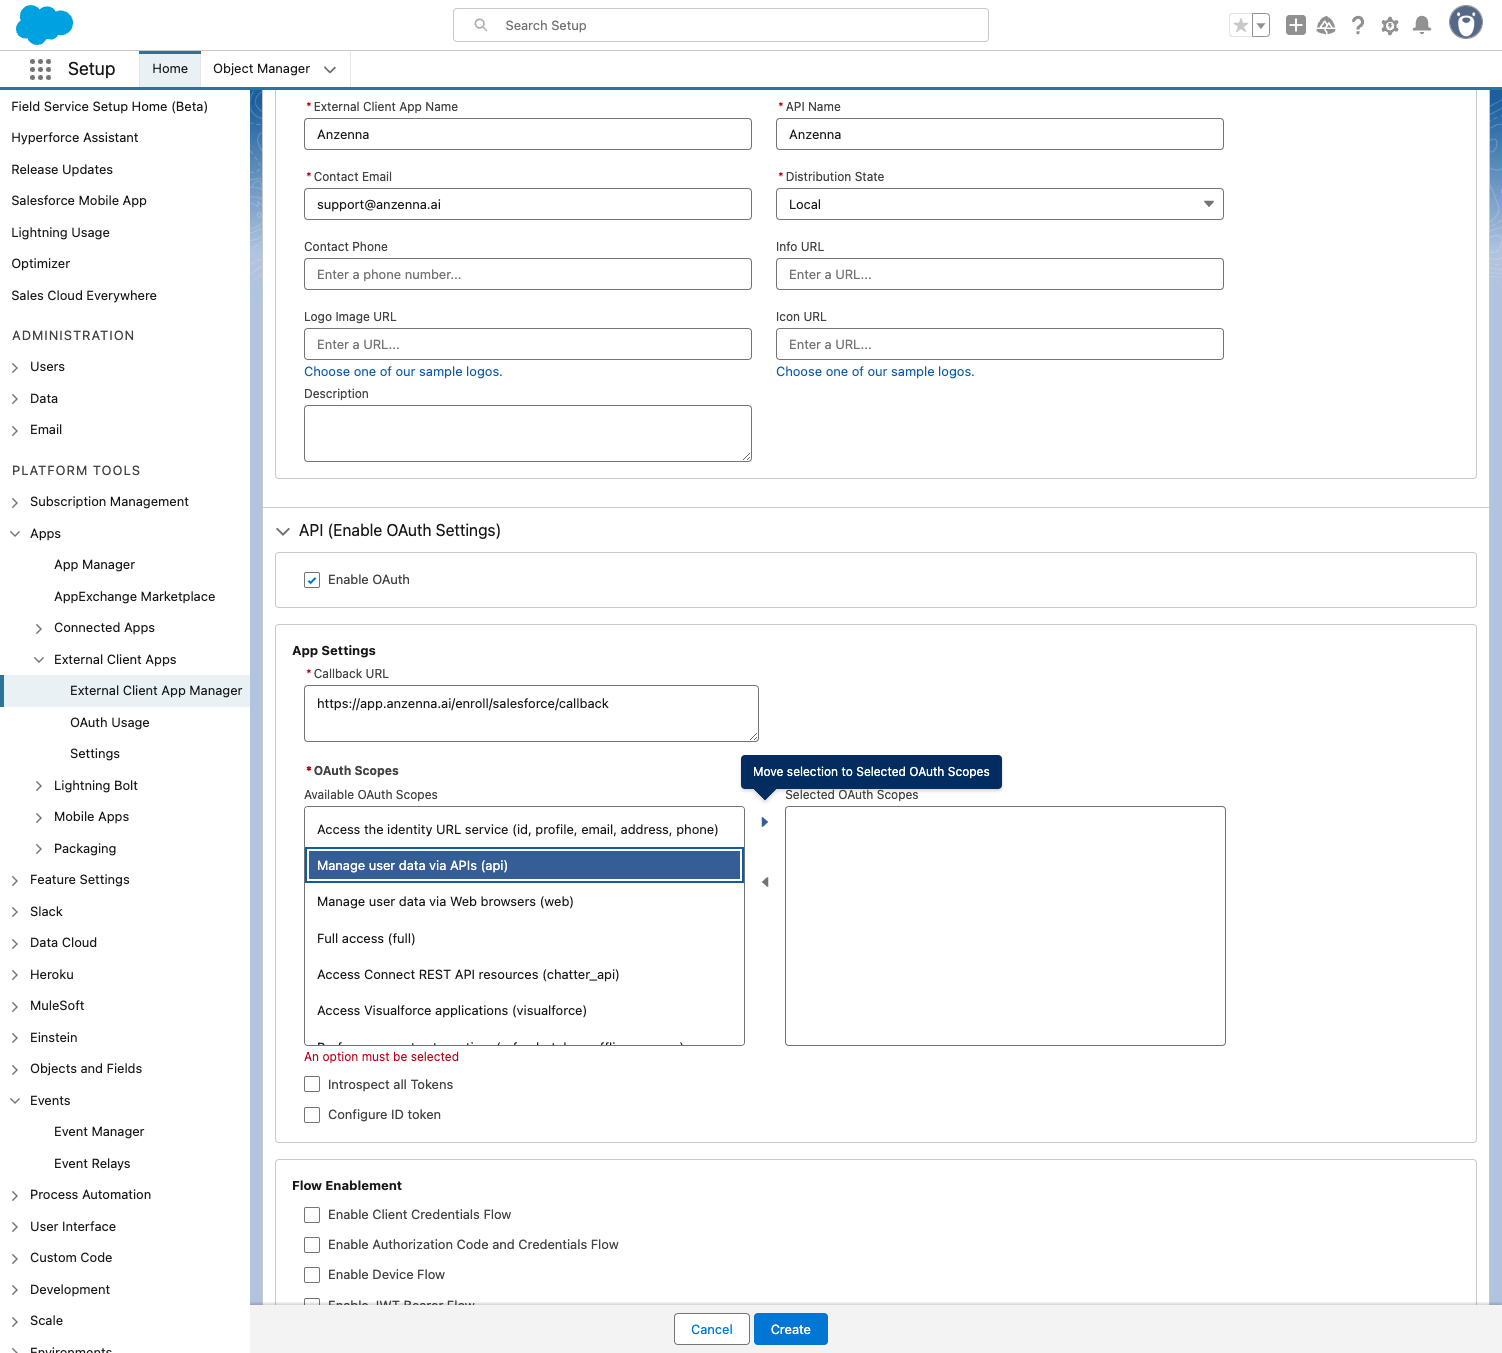This screenshot has width=1502, height=1353.
Task: Open OAuth Usage in the sidebar
Action: point(109,722)
